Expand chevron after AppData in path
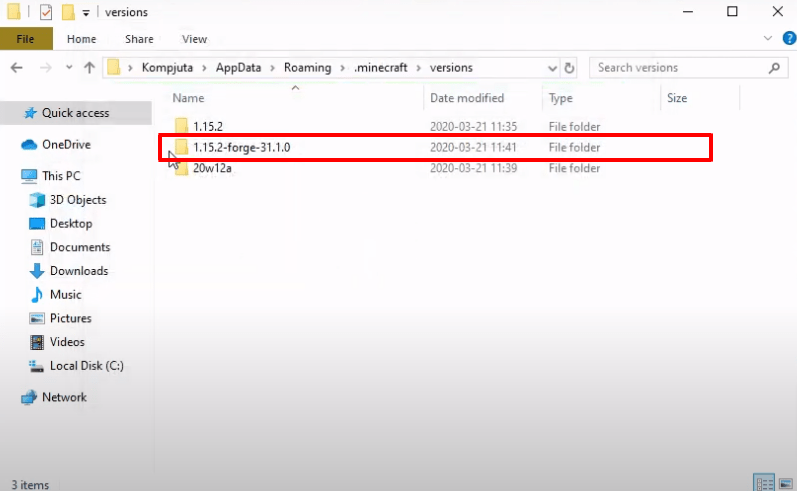Screen dimensions: 797x491 [272, 68]
